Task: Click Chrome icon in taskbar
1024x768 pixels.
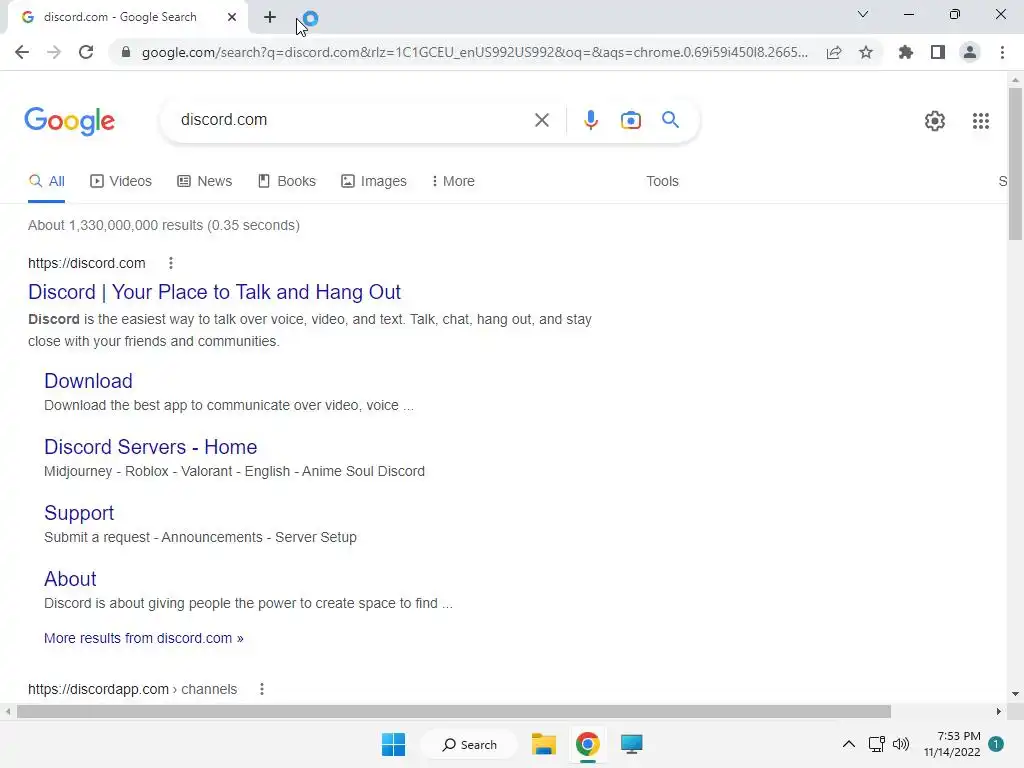Action: pos(588,744)
